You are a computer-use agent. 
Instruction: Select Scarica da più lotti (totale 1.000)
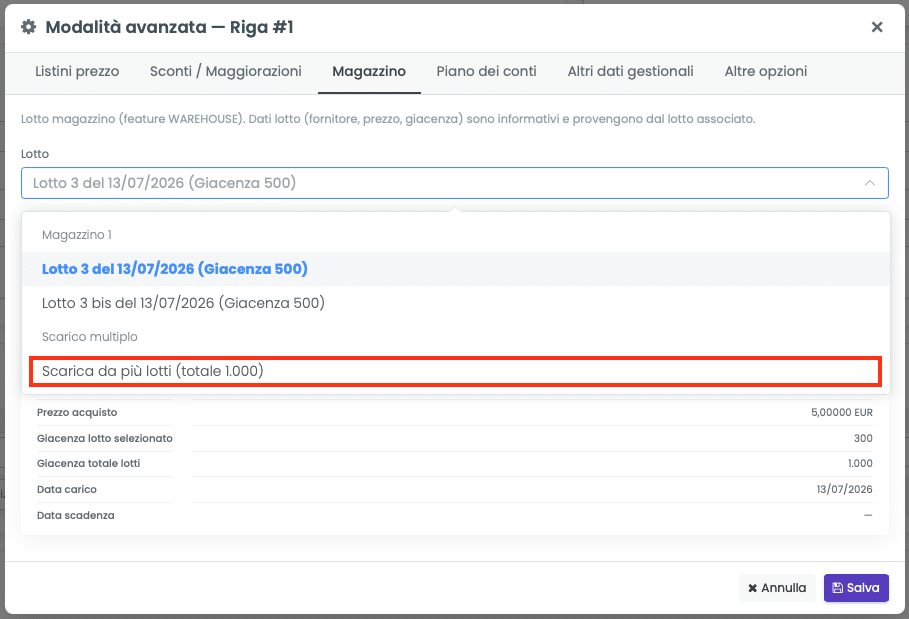456,371
